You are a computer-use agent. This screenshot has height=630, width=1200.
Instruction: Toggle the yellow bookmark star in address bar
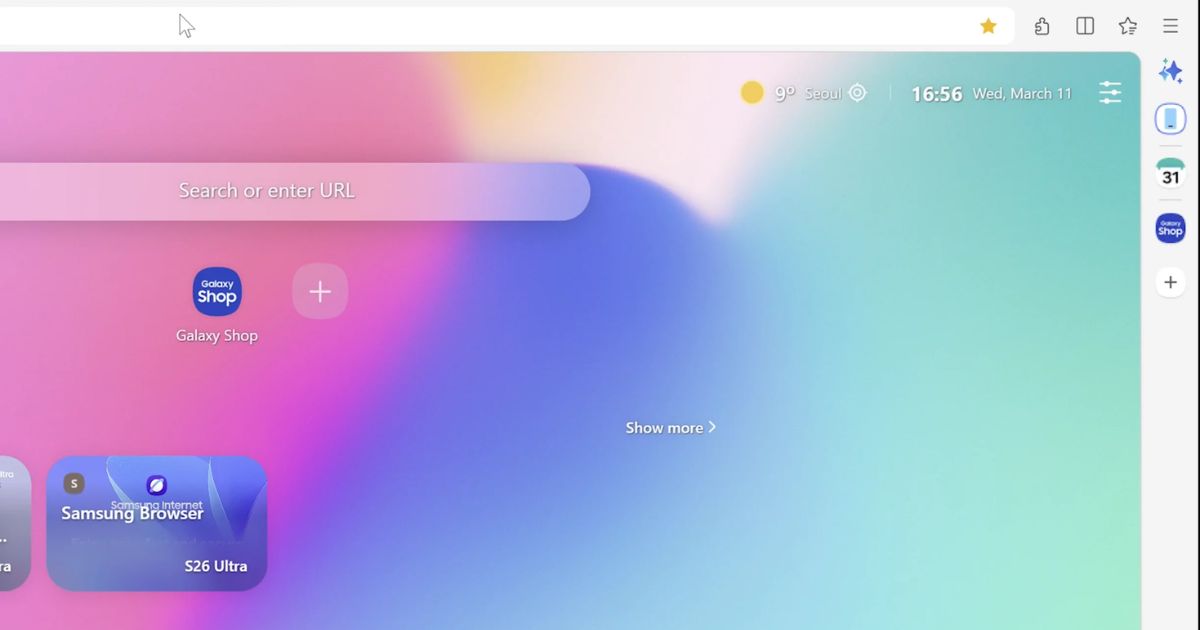pyautogui.click(x=988, y=25)
